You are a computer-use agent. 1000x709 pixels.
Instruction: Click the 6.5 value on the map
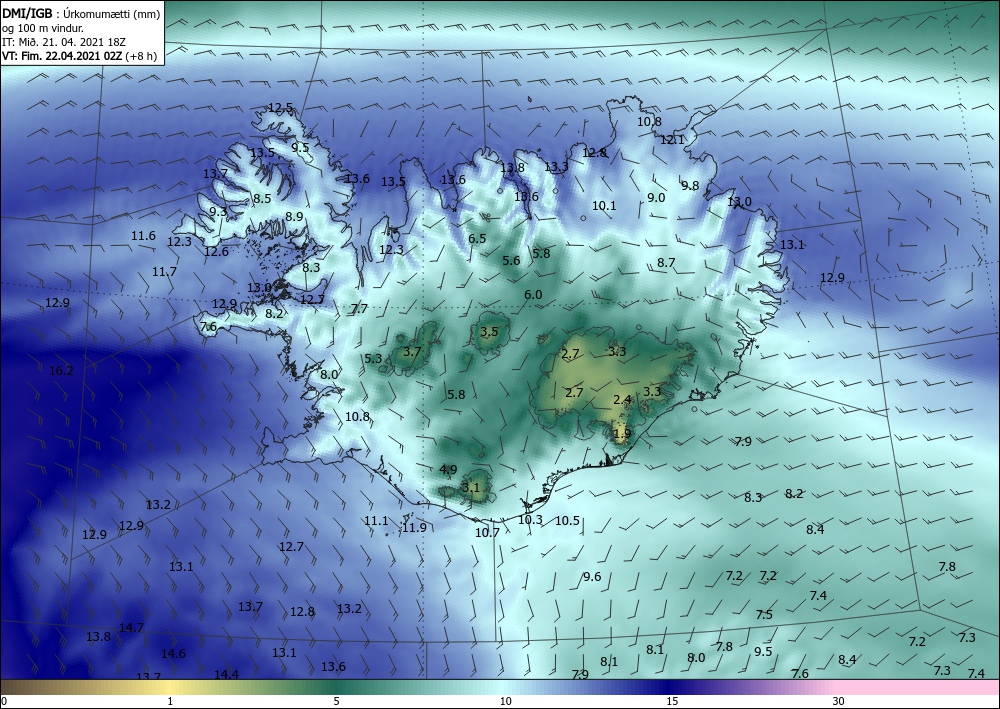click(x=477, y=238)
